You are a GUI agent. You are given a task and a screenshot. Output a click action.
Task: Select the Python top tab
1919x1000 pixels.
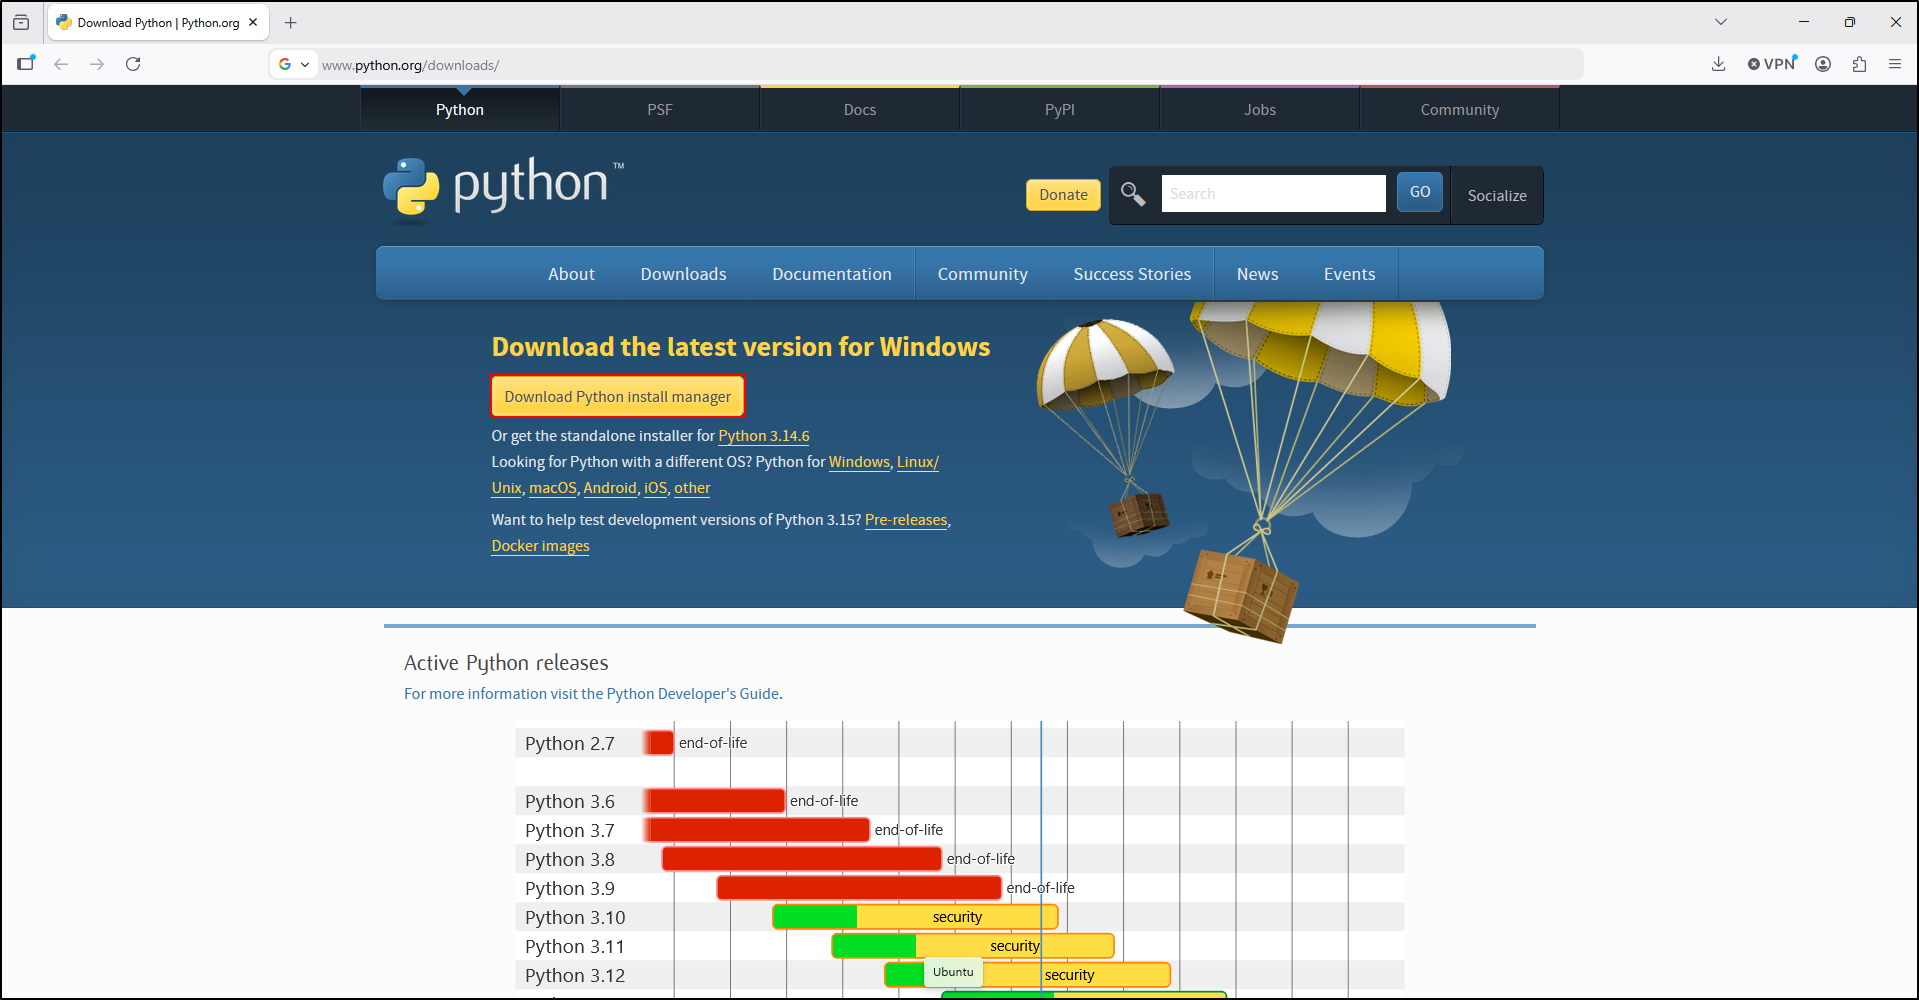coord(460,109)
